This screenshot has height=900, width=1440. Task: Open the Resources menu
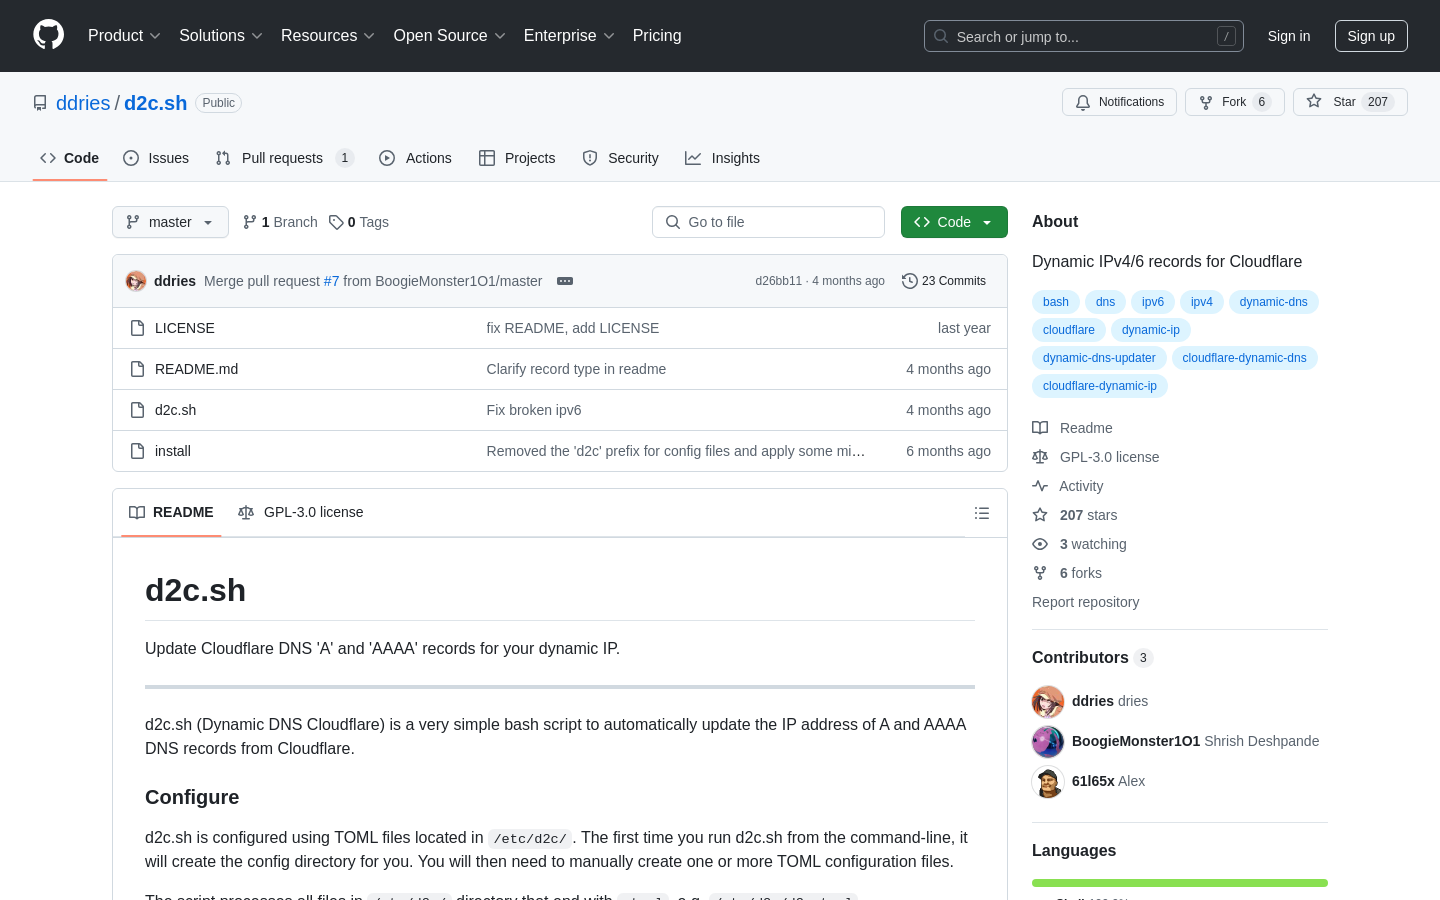click(x=328, y=35)
